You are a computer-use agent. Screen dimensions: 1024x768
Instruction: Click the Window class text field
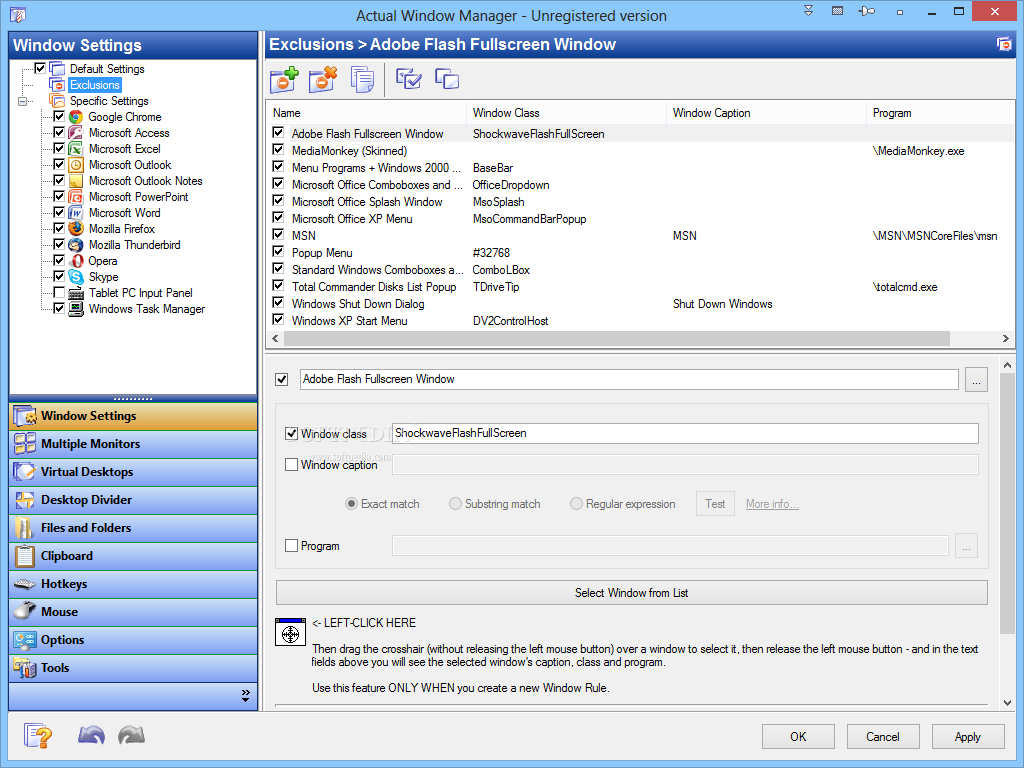click(x=685, y=434)
